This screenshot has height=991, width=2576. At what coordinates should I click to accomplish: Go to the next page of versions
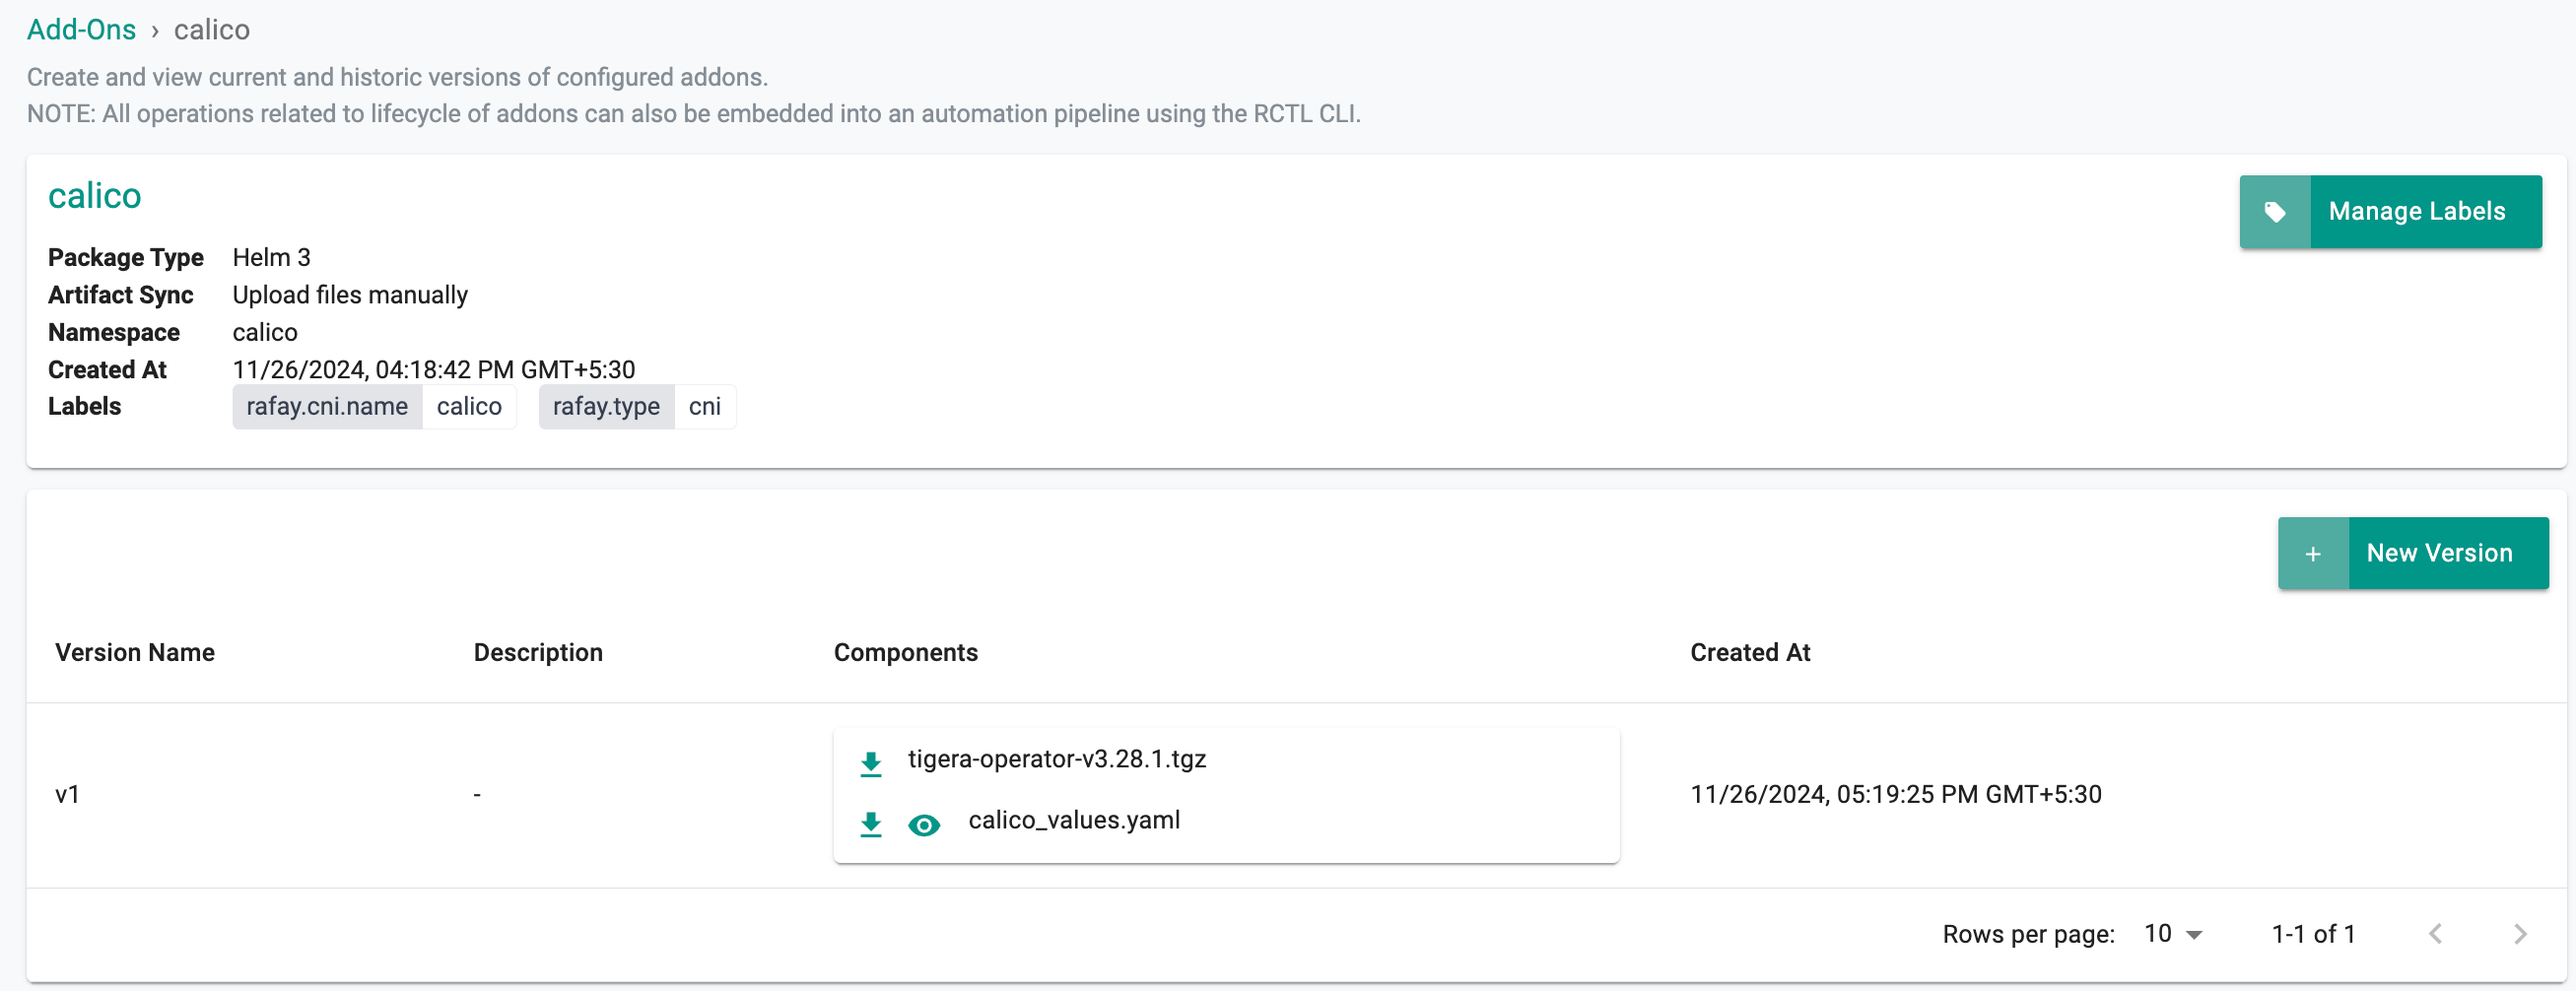tap(2520, 934)
